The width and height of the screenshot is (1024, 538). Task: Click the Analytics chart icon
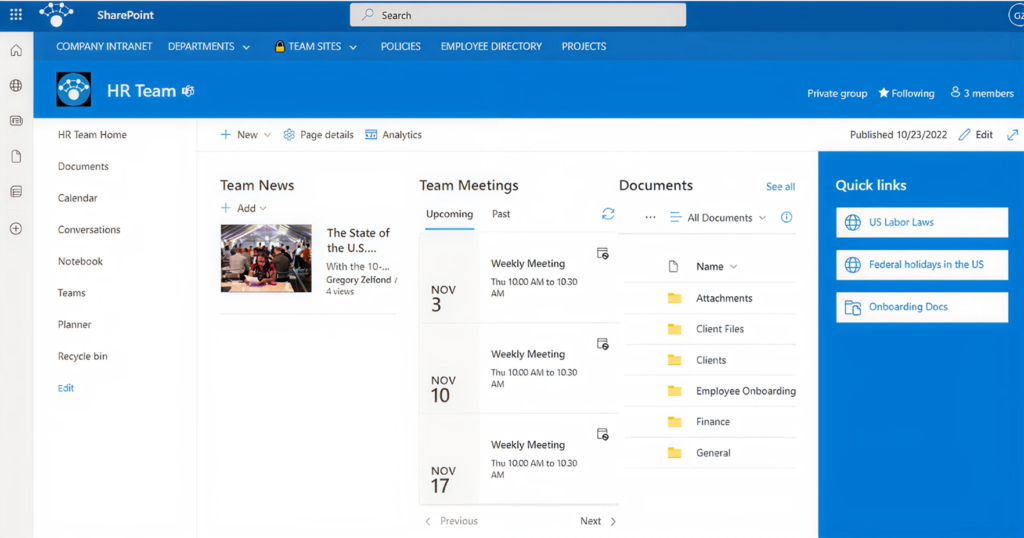(x=371, y=134)
